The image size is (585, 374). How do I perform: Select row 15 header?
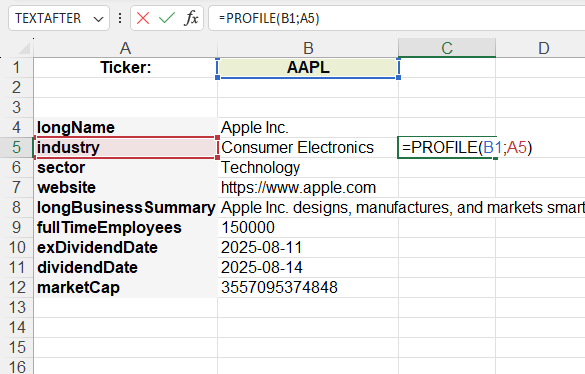[x=16, y=347]
